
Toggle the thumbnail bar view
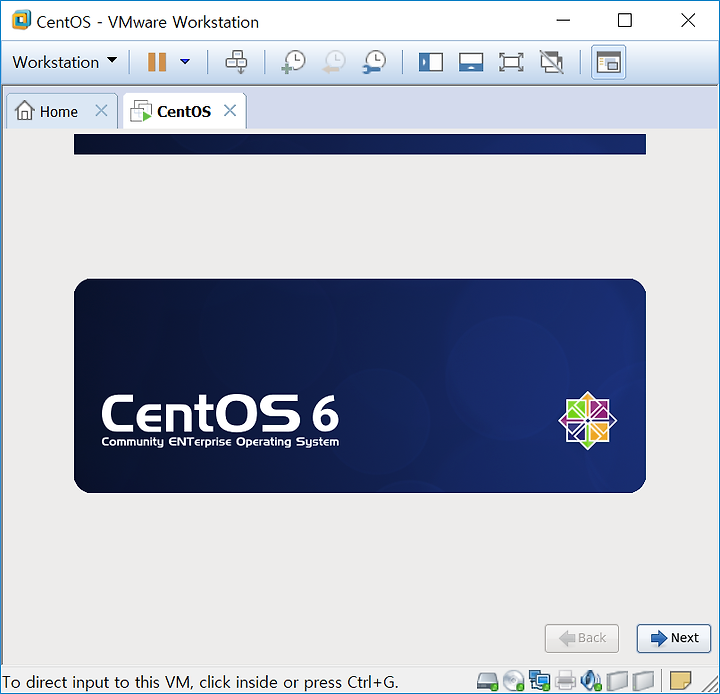[x=471, y=62]
